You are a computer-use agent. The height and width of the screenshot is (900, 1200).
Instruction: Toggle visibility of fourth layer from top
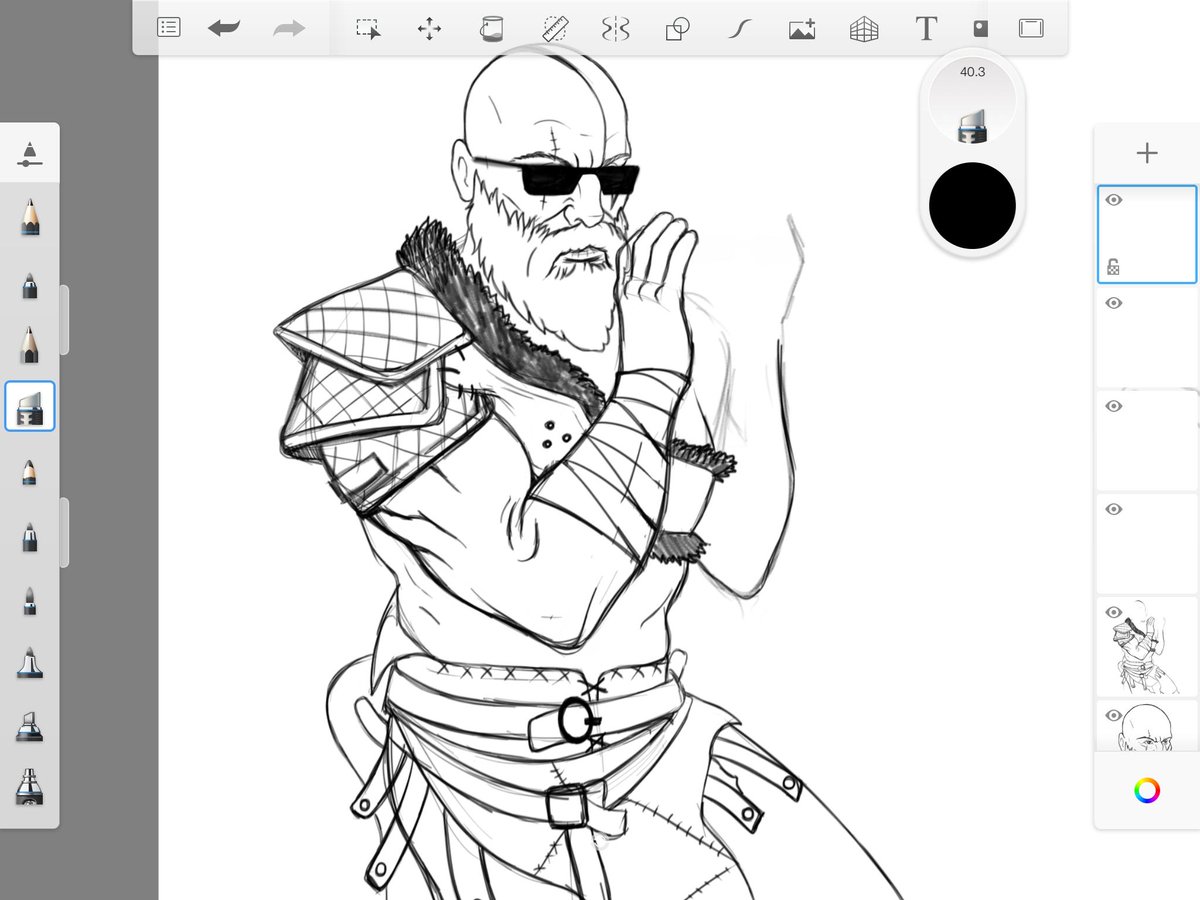click(x=1114, y=509)
